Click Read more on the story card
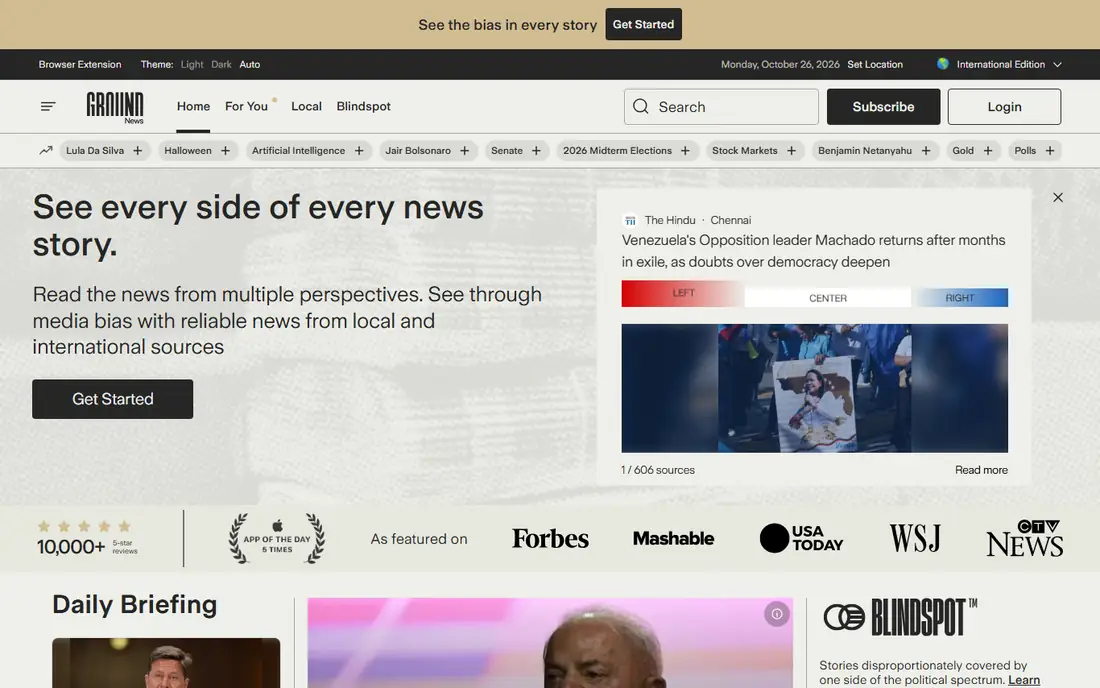This screenshot has height=688, width=1100. tap(981, 470)
